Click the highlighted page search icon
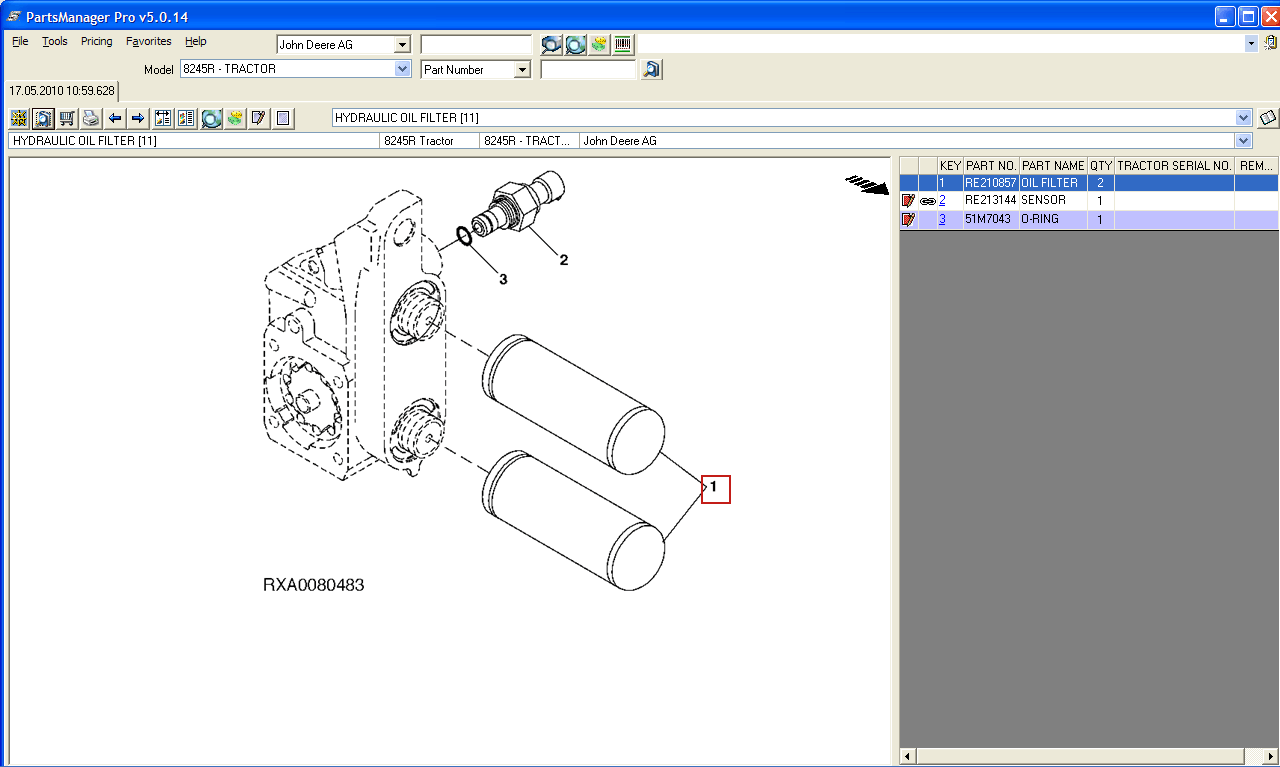This screenshot has height=767, width=1280. [x=43, y=118]
